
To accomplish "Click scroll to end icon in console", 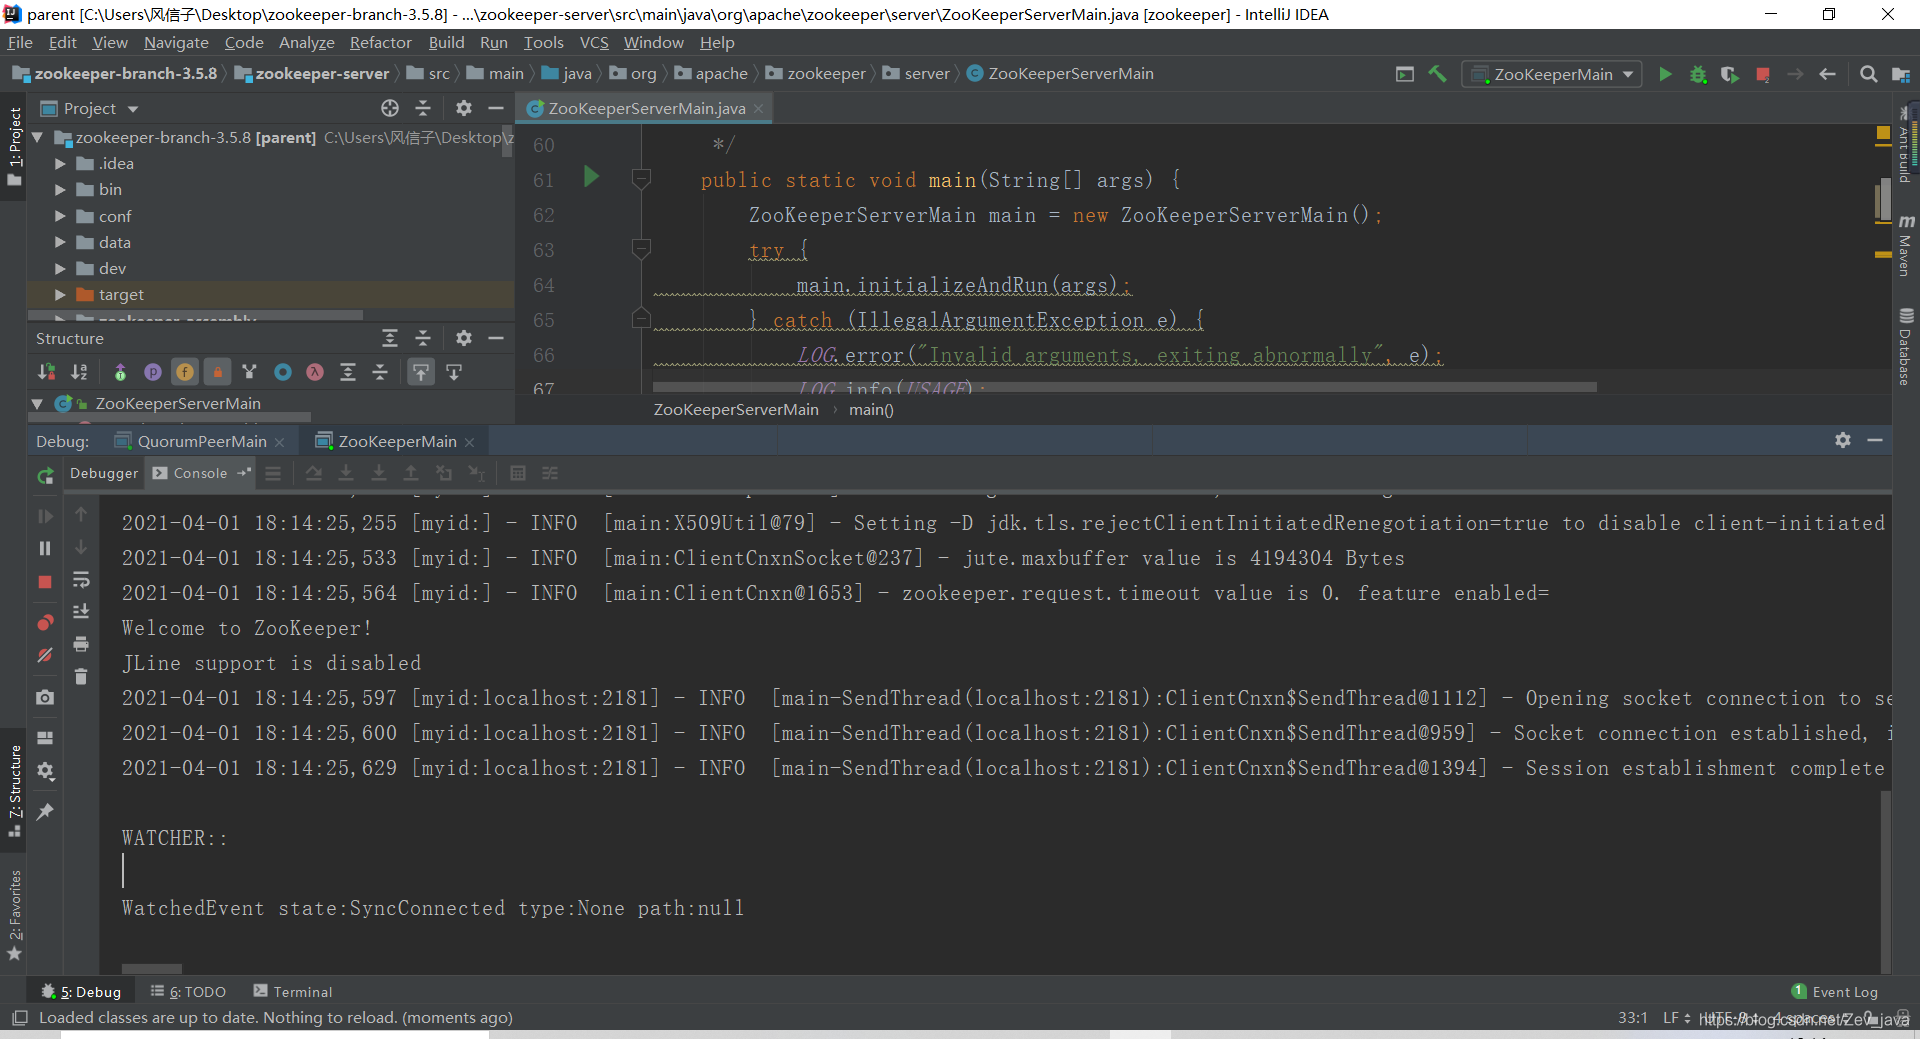I will pos(81,611).
